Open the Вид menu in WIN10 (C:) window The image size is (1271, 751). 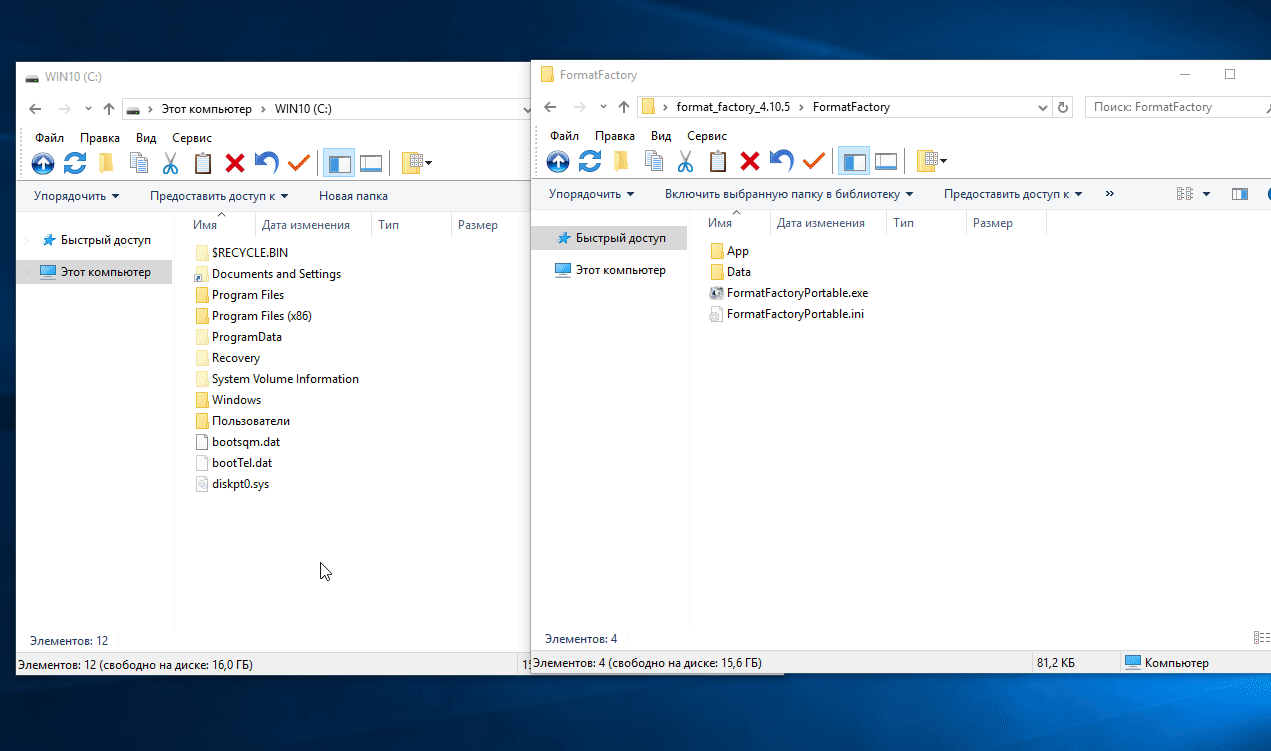coord(146,138)
